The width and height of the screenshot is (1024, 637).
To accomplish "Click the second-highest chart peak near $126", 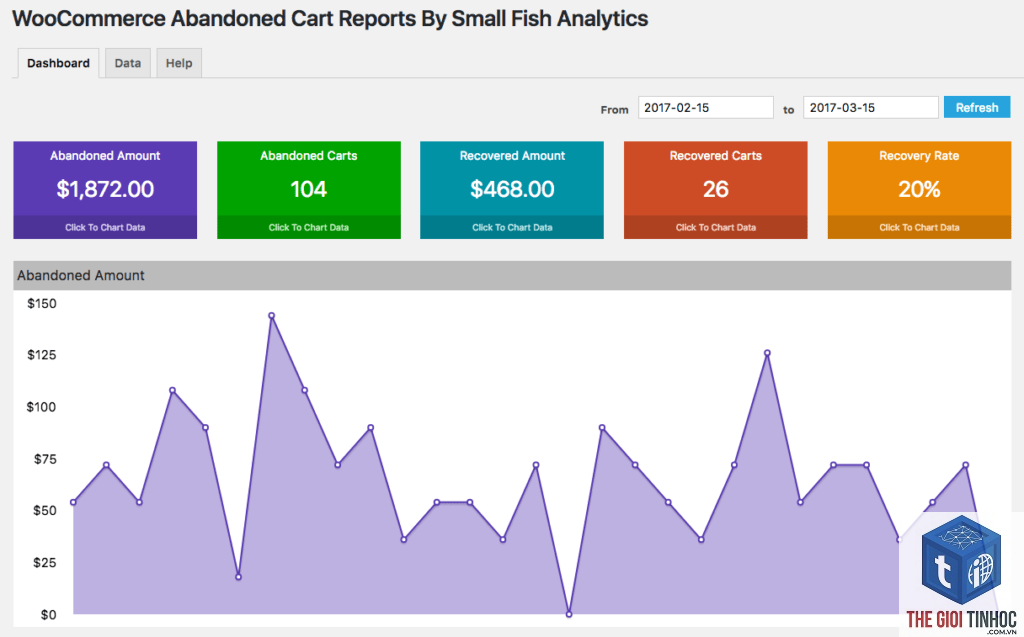I will [x=767, y=353].
